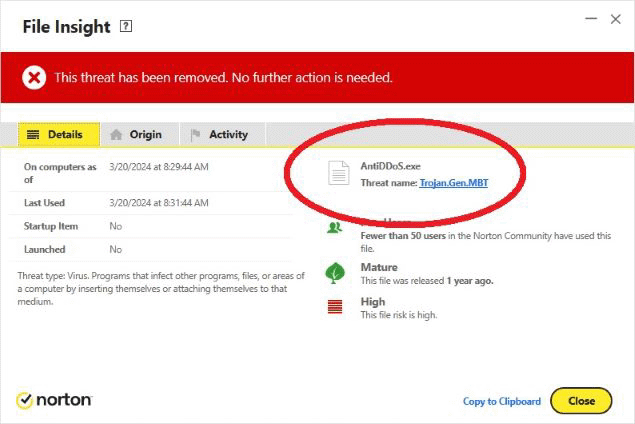
Task: Open the Activity tab
Action: [x=223, y=134]
